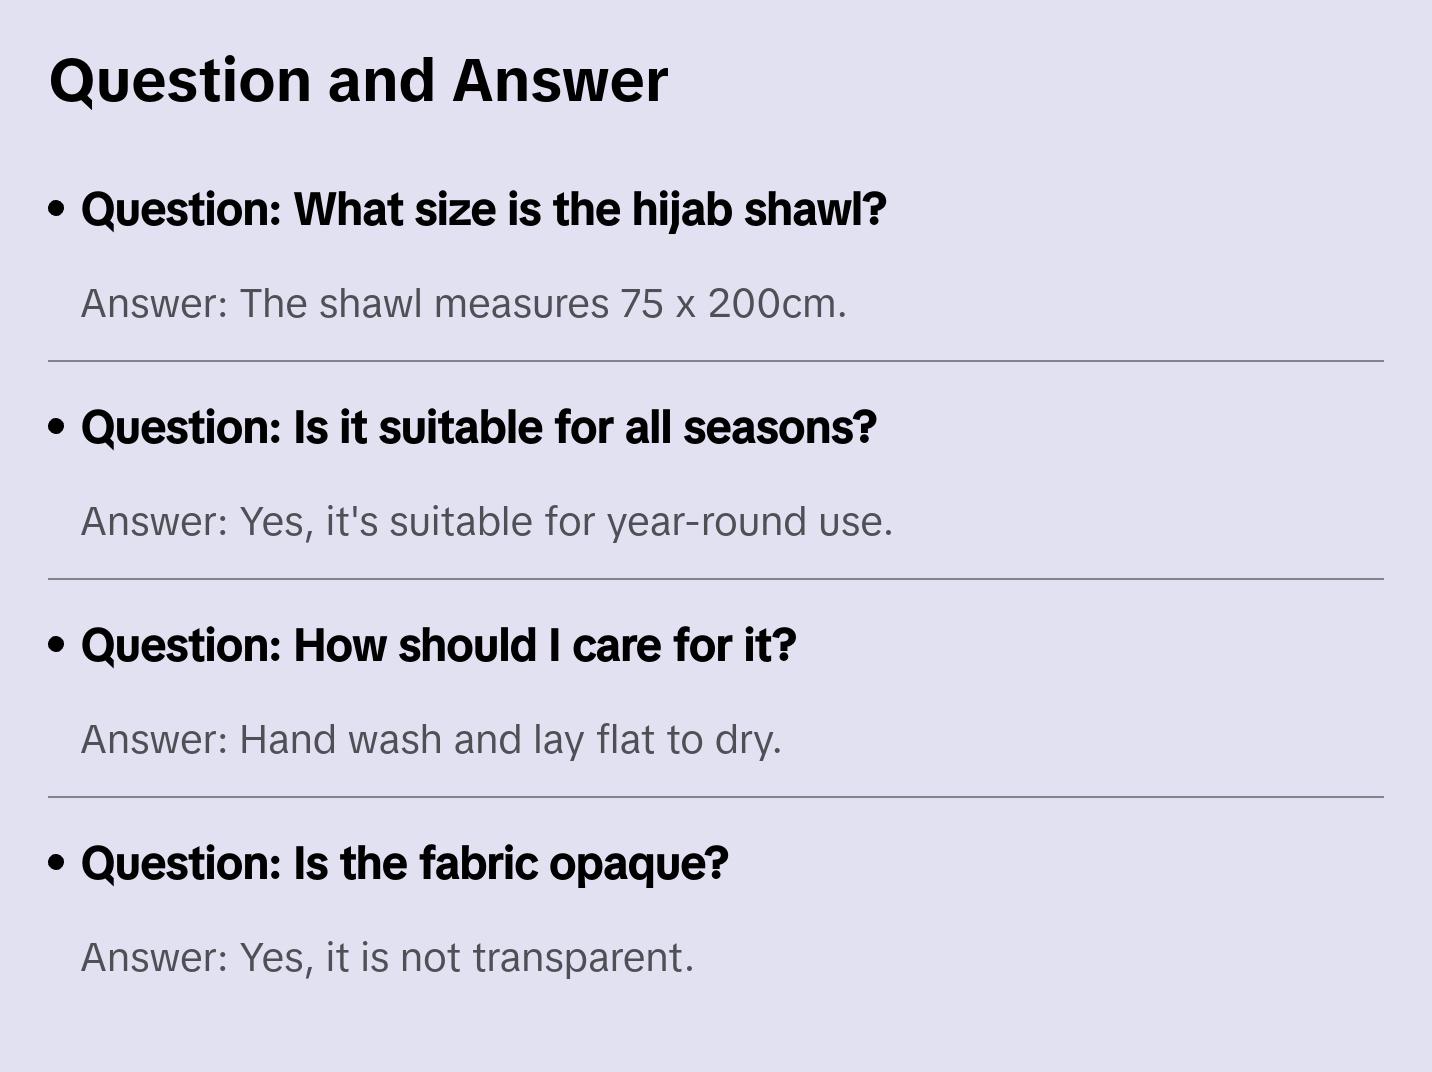Image resolution: width=1432 pixels, height=1072 pixels.
Task: Click the word 'transparent' in the final answer
Action: point(582,958)
